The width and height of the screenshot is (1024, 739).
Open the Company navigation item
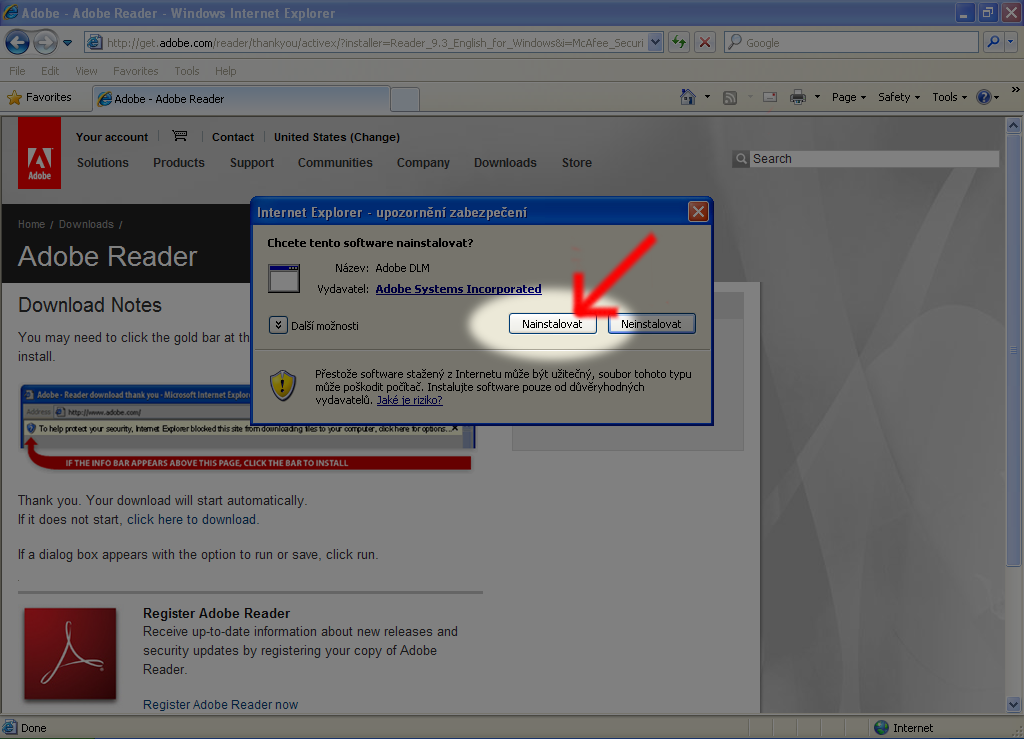click(423, 163)
